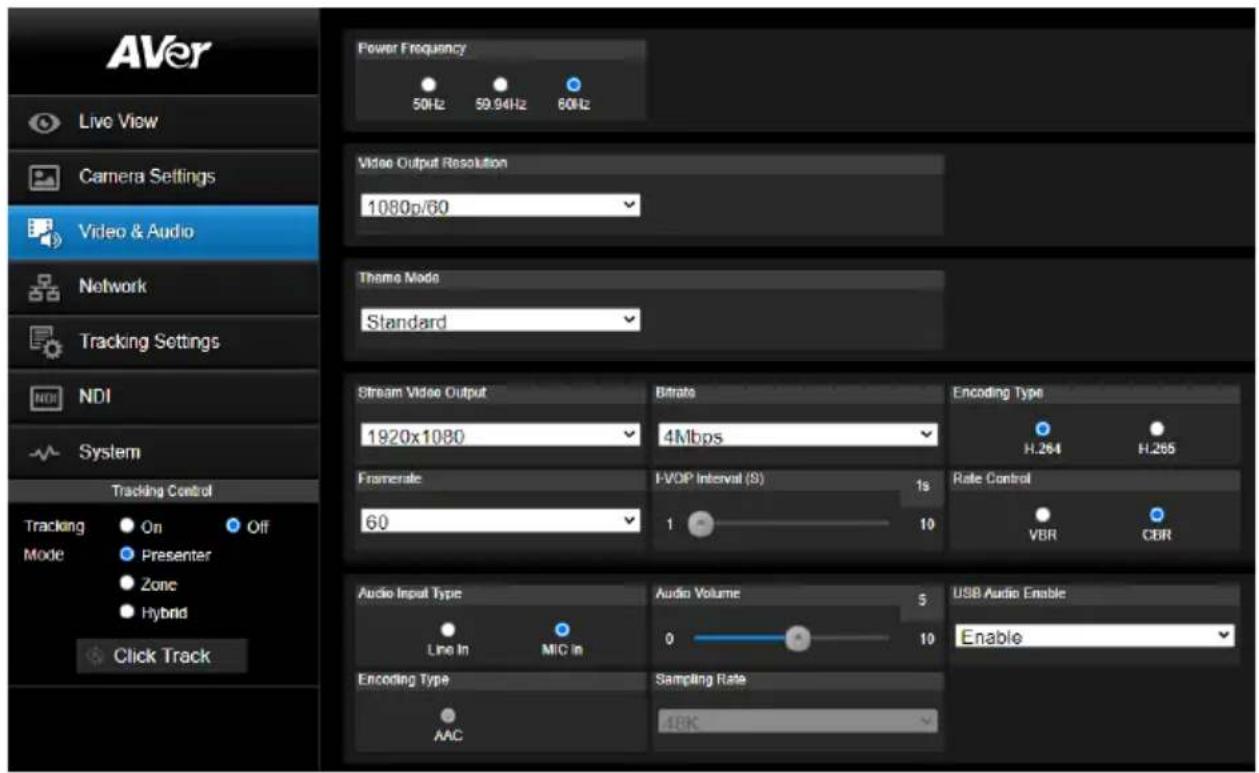
Task: Select Hybrid tracking mode
Action: point(127,612)
